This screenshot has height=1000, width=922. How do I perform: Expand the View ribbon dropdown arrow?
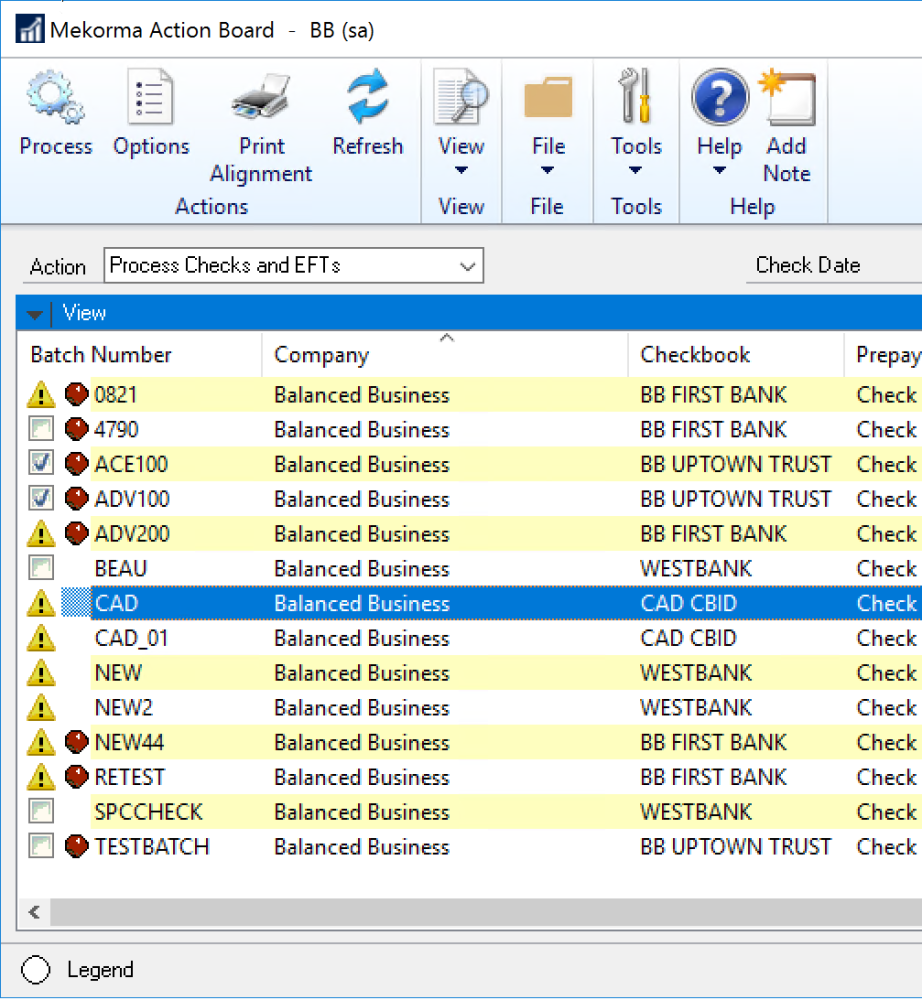click(461, 170)
